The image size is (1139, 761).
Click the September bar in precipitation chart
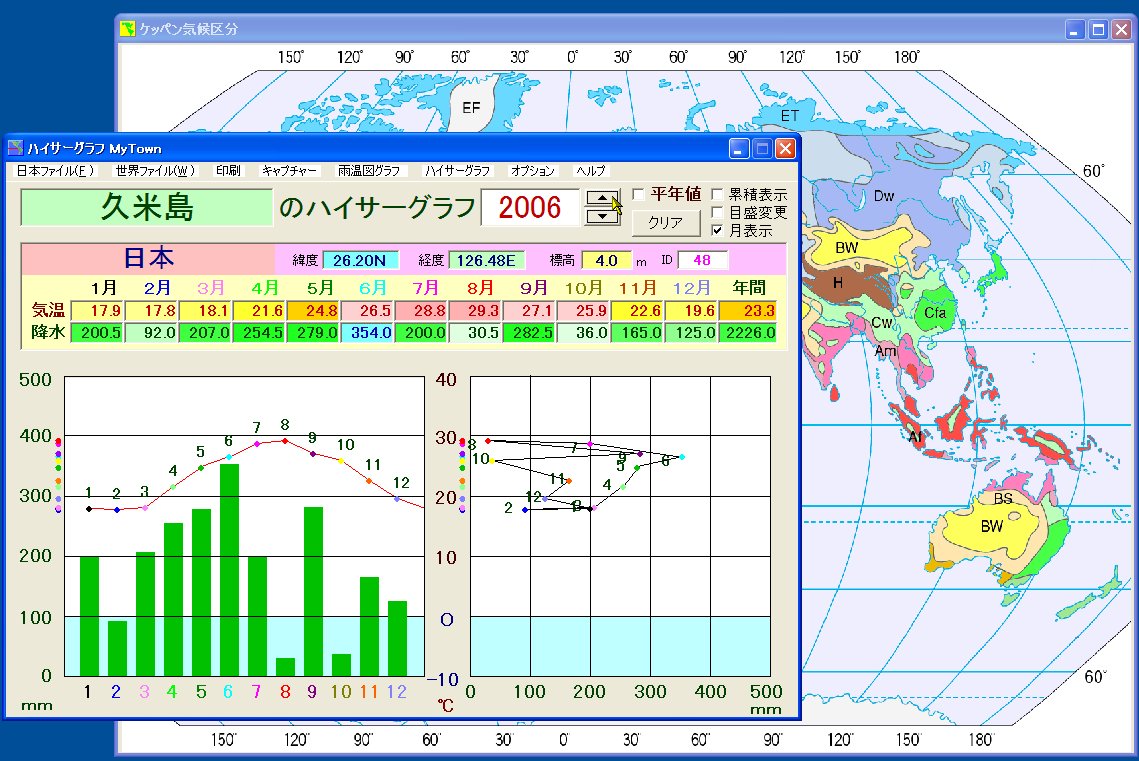tap(313, 591)
